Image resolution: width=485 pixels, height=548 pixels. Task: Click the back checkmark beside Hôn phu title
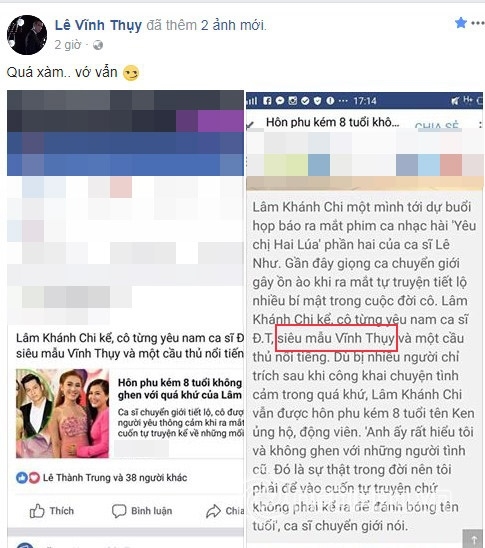[250, 125]
